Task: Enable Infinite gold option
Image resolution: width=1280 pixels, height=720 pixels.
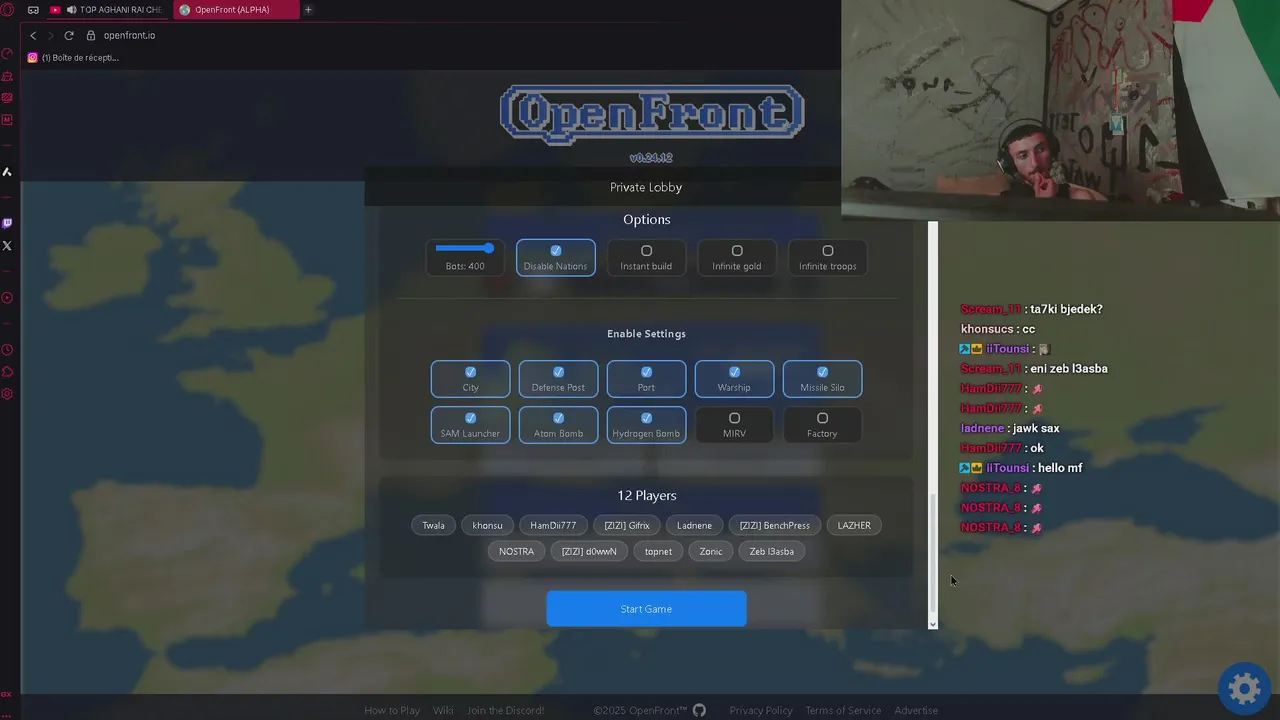Action: (x=737, y=257)
